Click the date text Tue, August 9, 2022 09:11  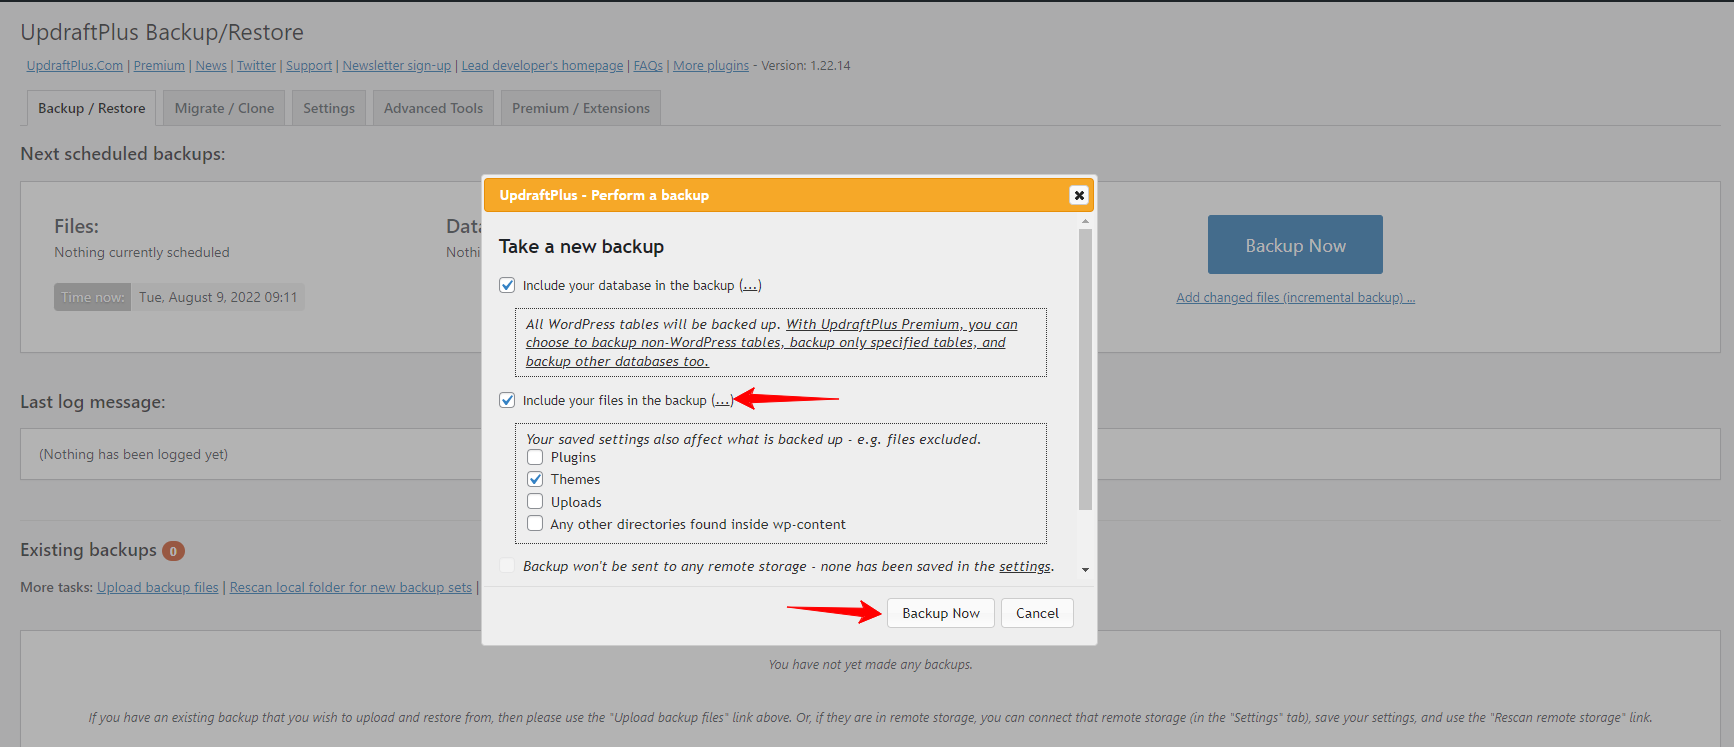click(218, 297)
